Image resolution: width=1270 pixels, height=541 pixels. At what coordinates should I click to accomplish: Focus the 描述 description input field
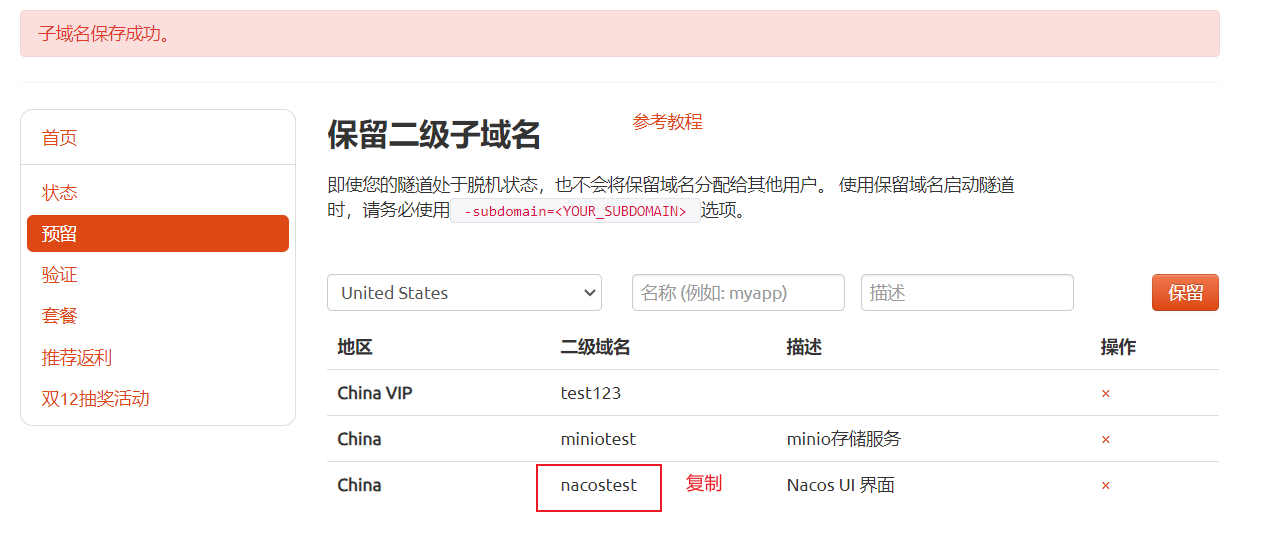pyautogui.click(x=967, y=293)
